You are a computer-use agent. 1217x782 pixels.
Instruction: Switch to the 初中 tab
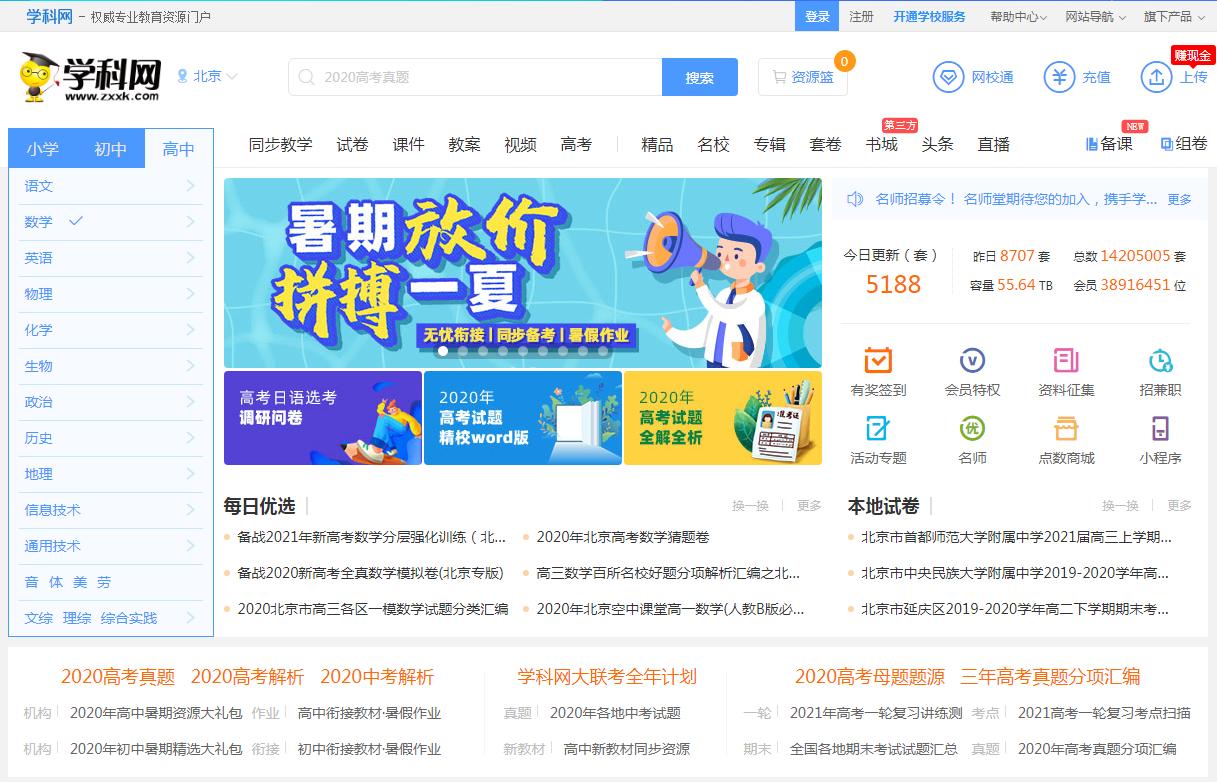coord(110,148)
